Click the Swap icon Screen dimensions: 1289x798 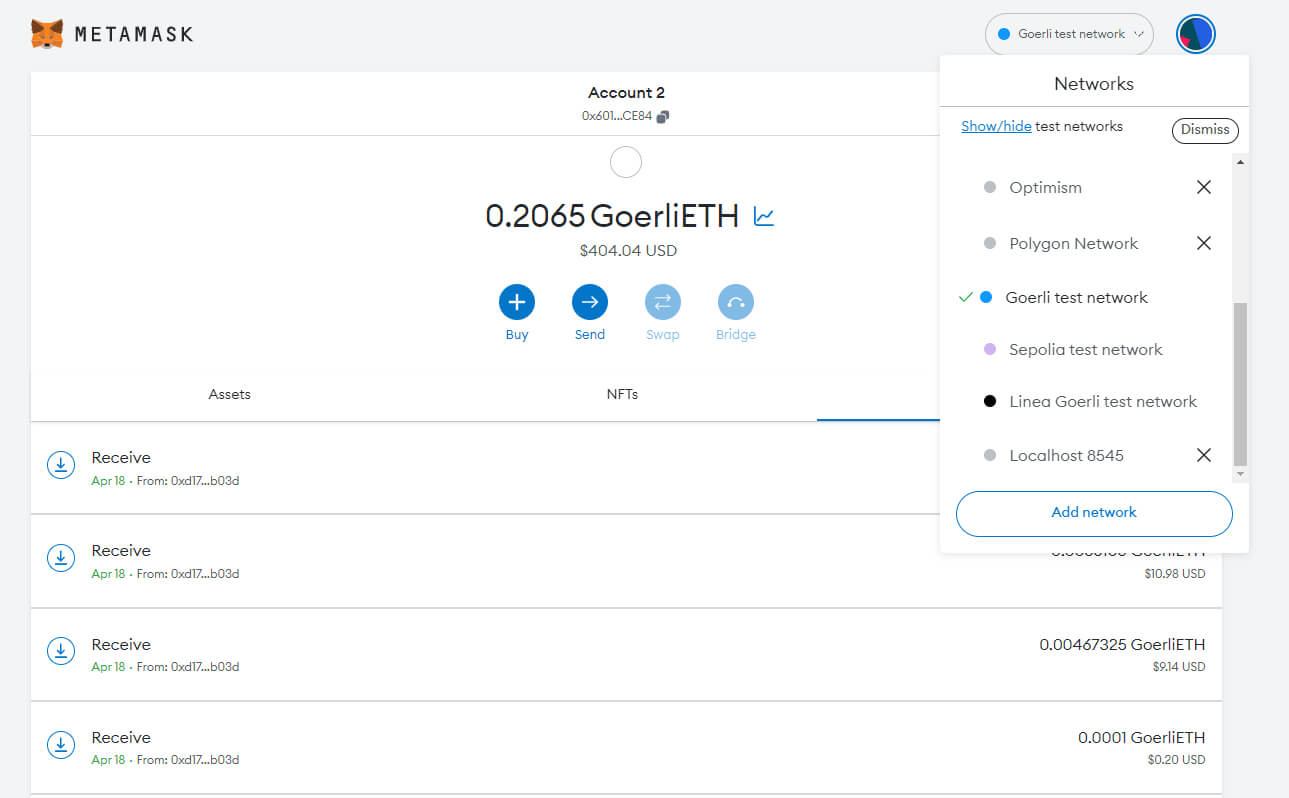pyautogui.click(x=662, y=302)
